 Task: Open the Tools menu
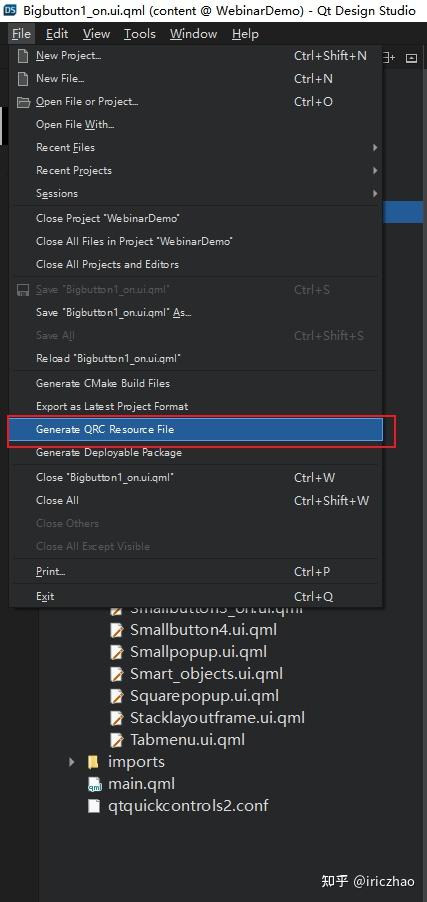[140, 34]
